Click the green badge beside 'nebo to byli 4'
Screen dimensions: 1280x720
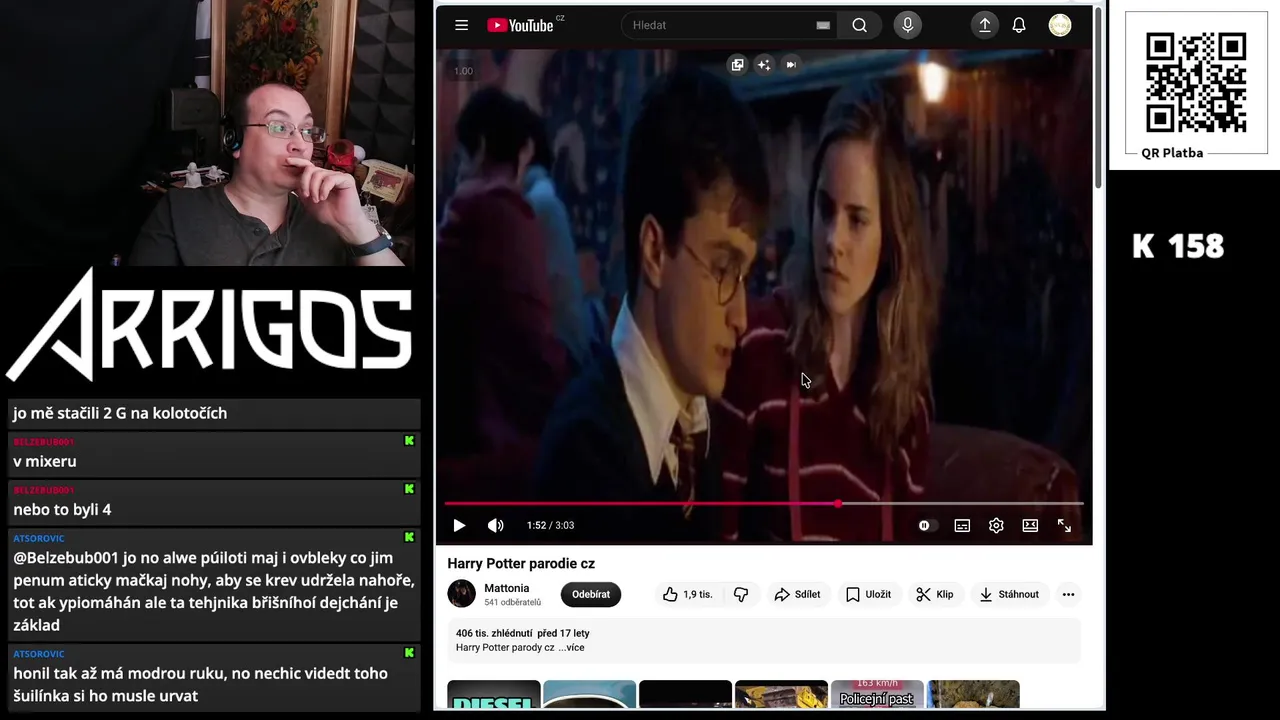click(x=409, y=489)
